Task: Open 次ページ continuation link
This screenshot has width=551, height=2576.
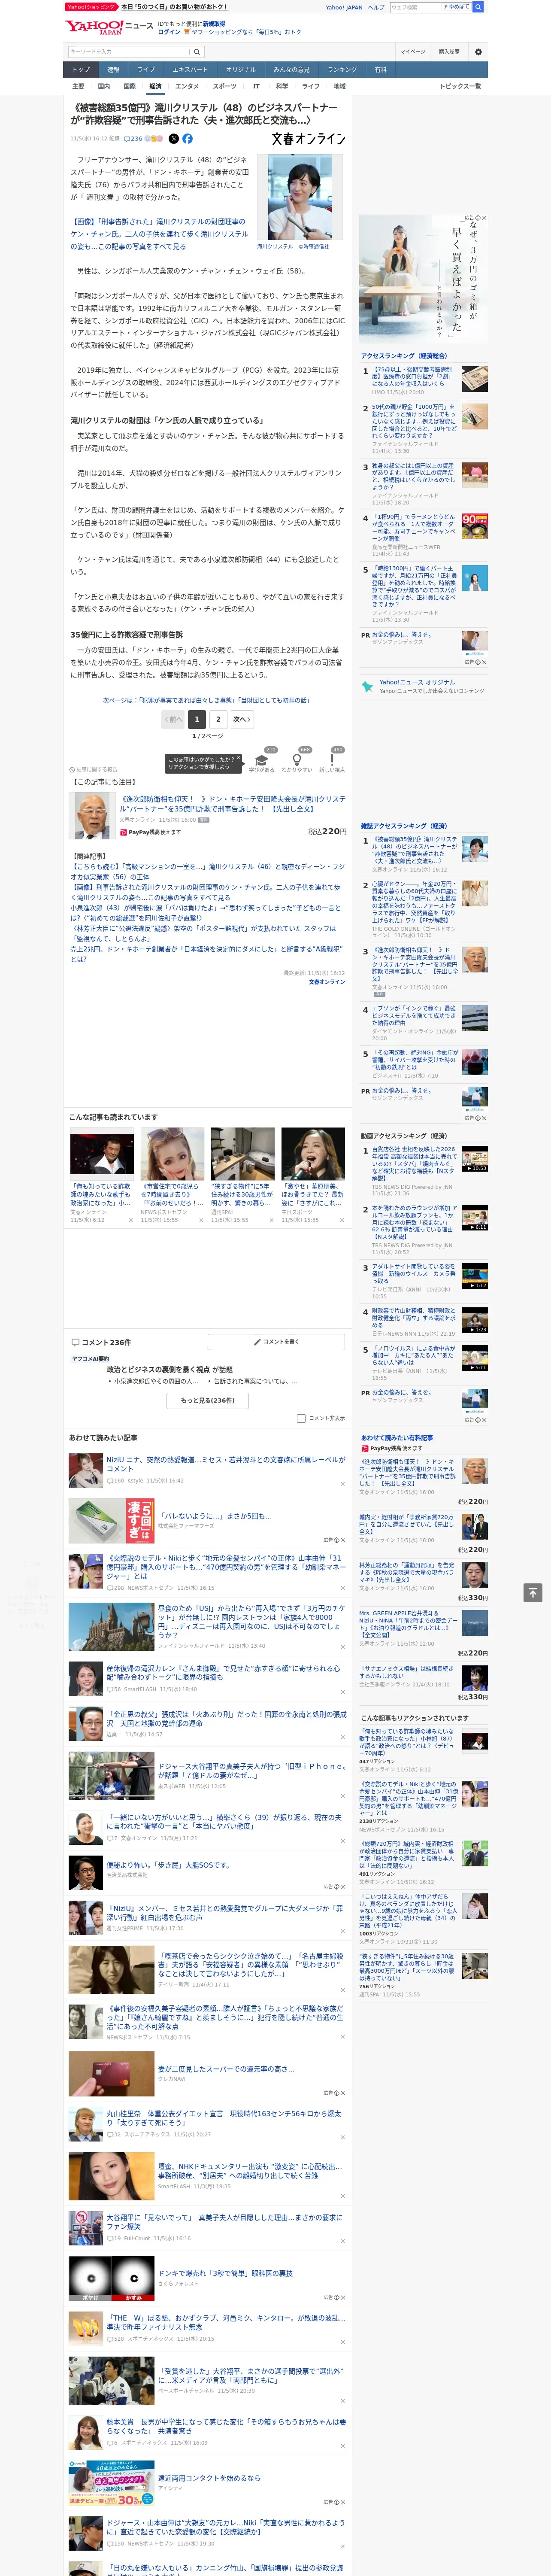Action: click(x=206, y=700)
